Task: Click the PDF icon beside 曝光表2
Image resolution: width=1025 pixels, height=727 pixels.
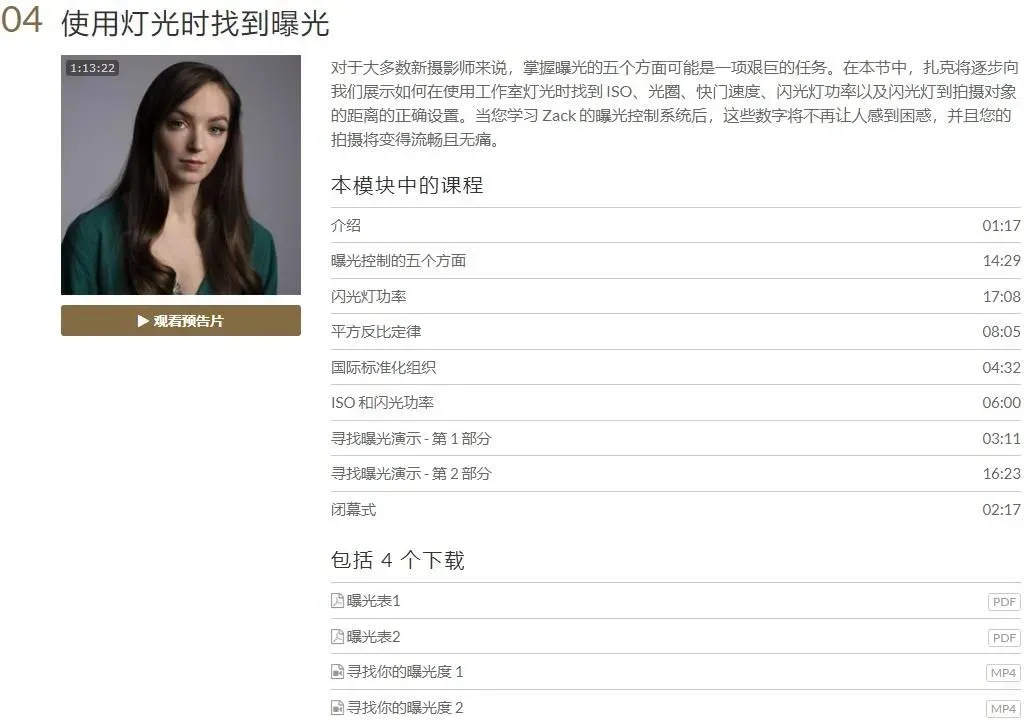Action: 337,637
